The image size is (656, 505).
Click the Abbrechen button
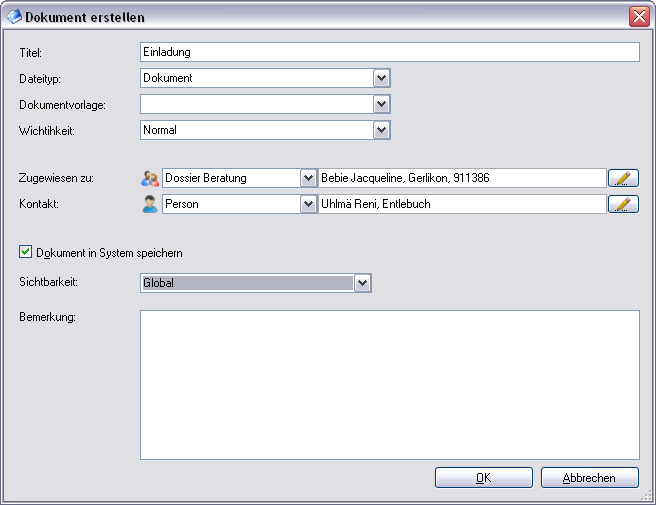pos(590,478)
